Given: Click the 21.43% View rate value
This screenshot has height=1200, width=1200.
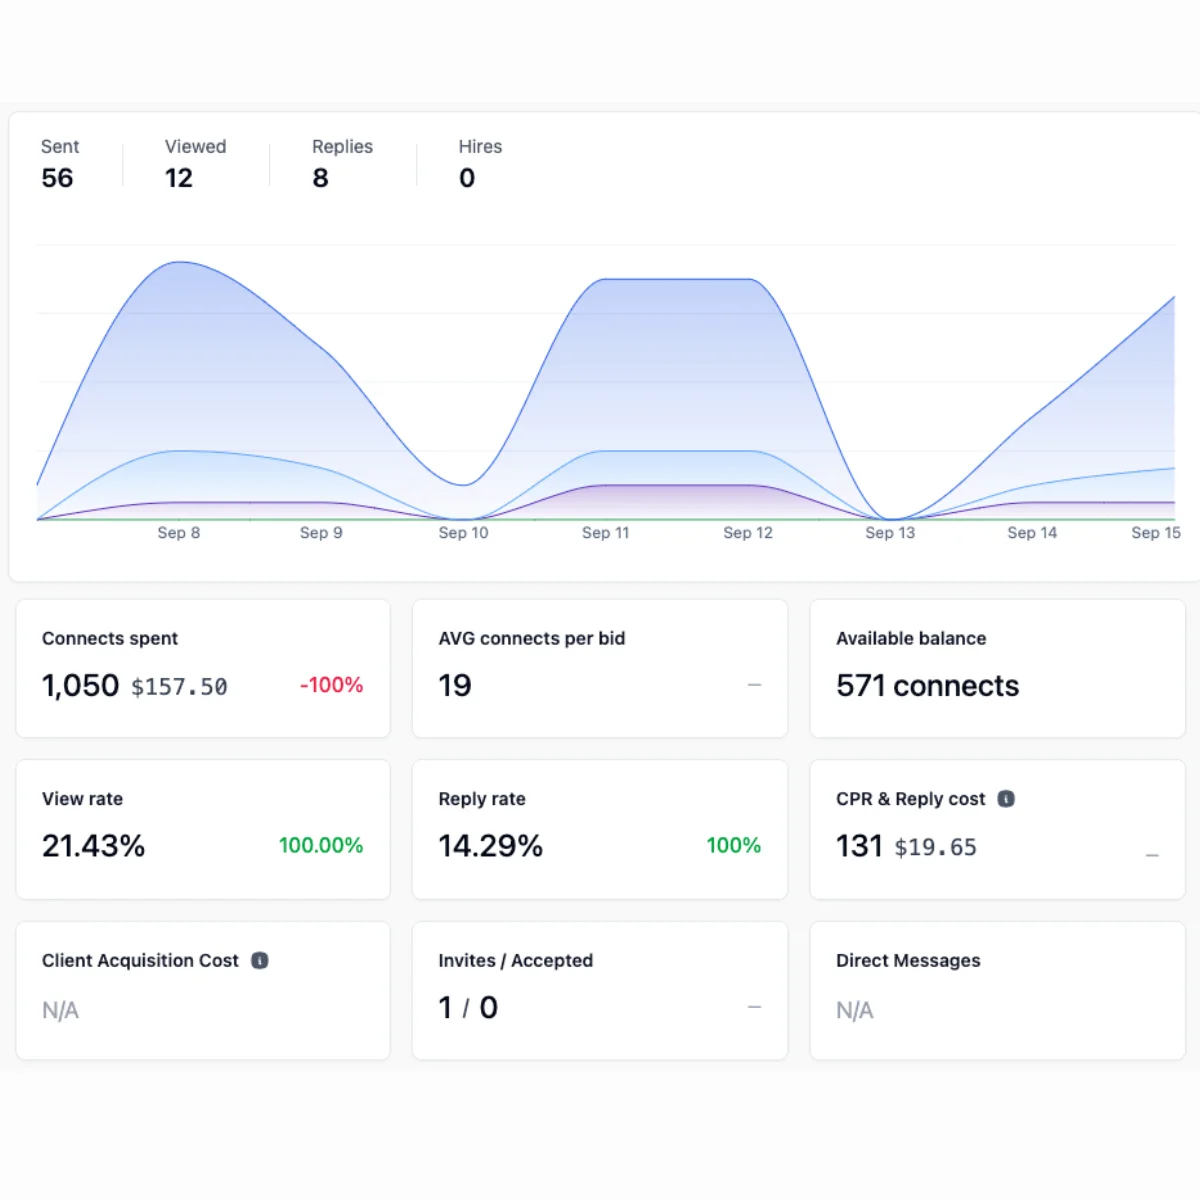Looking at the screenshot, I should (93, 846).
